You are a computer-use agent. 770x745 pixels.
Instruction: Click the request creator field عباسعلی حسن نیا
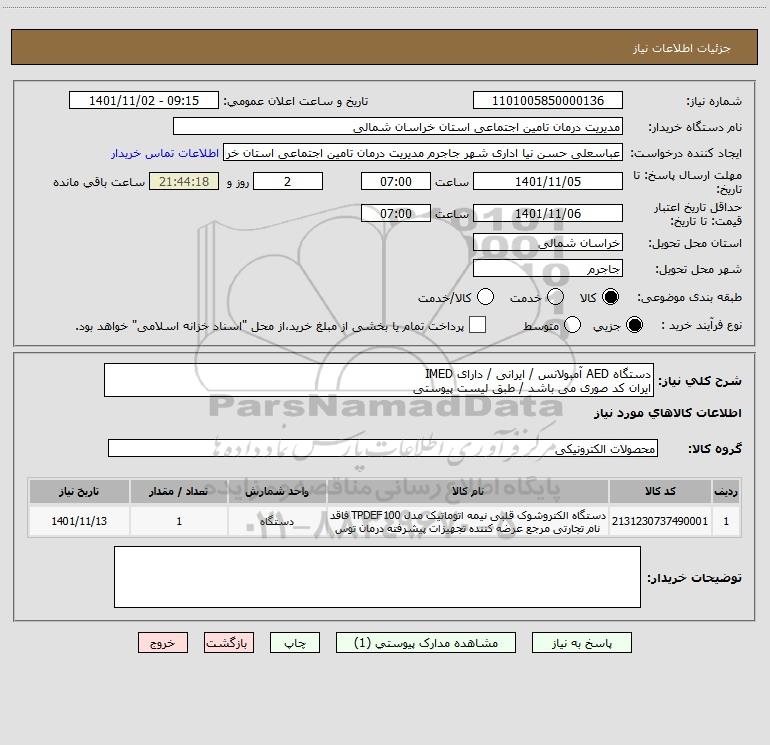423,153
